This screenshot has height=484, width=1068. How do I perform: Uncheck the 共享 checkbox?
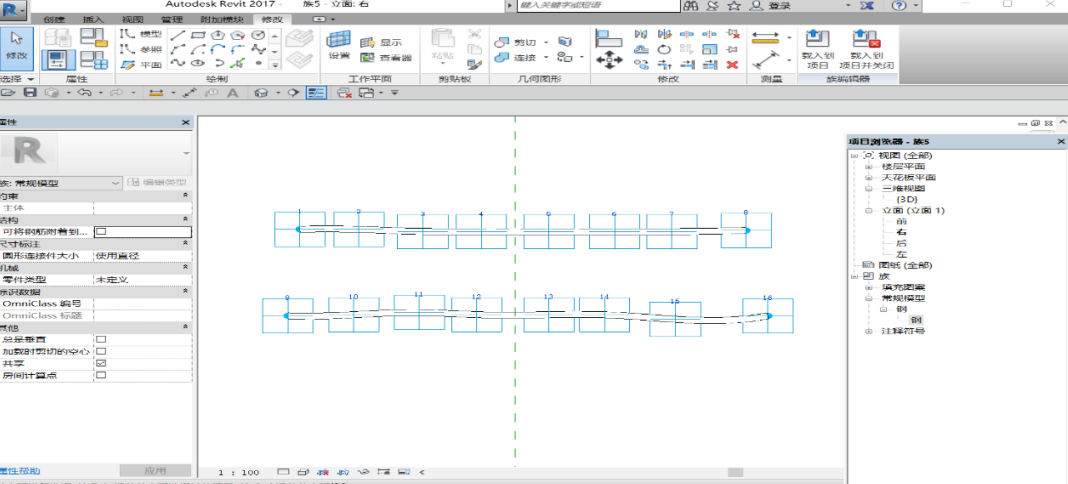coord(101,363)
